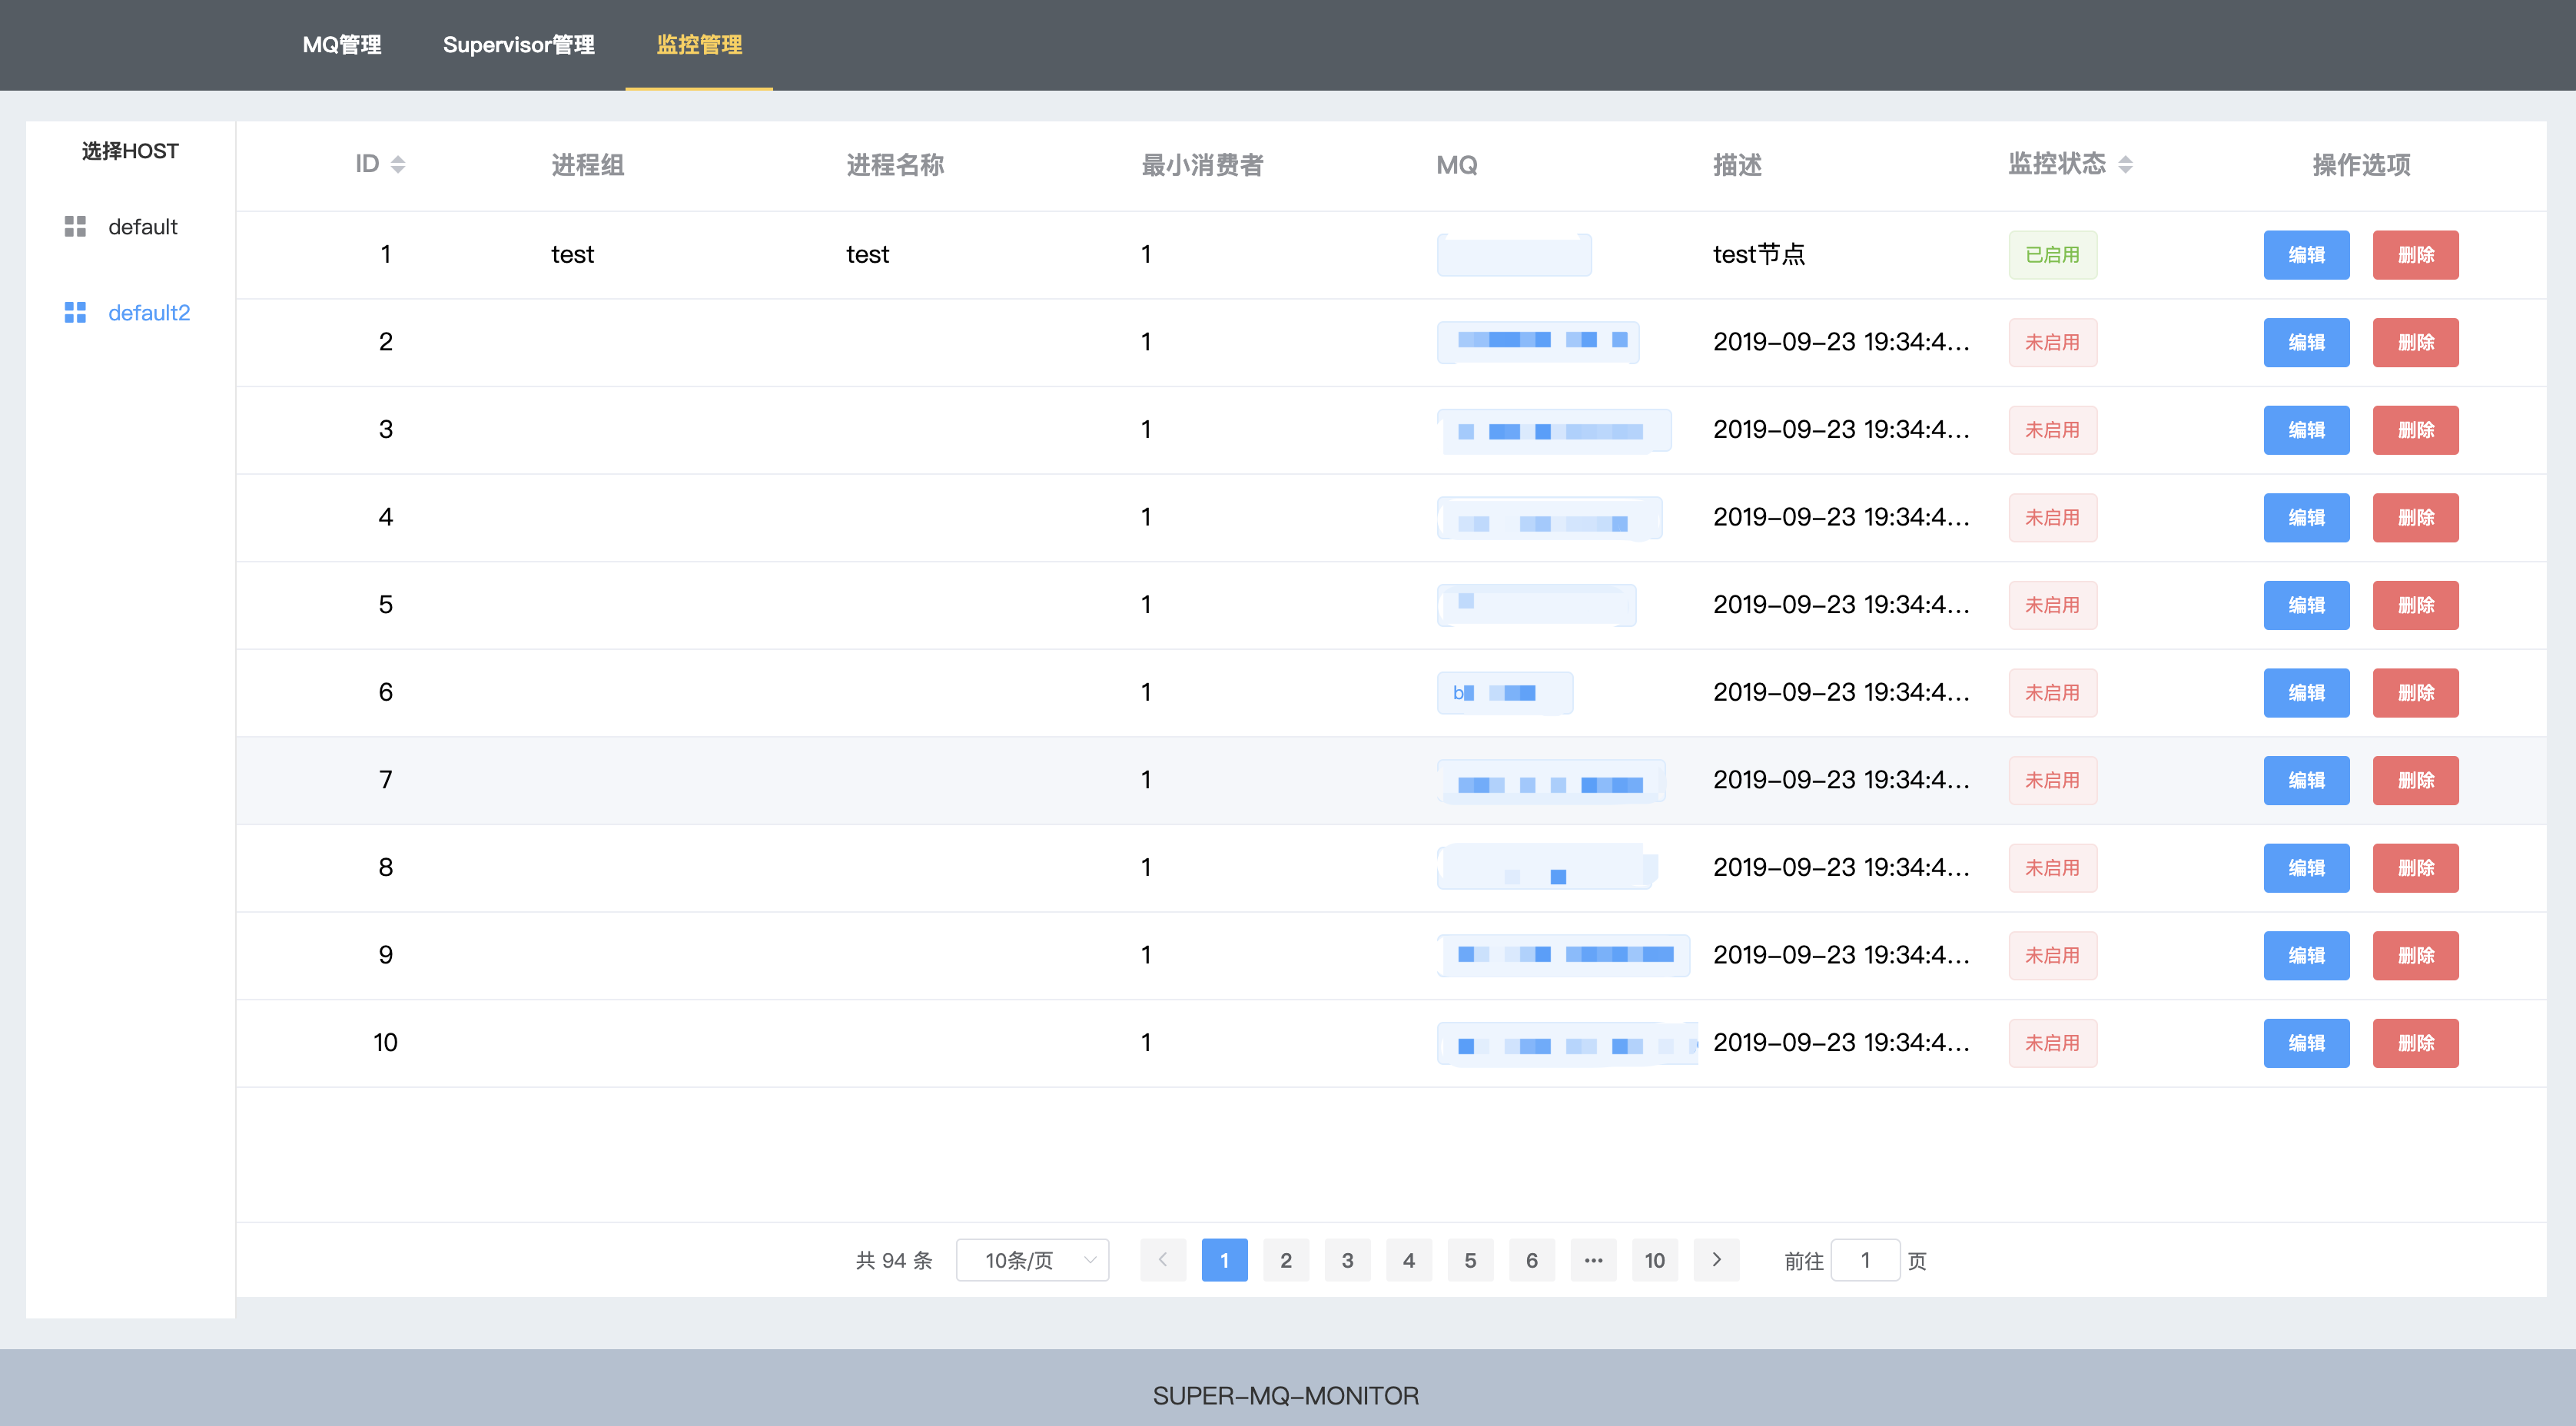Click 未启用 status tag in row 7
Image resolution: width=2576 pixels, height=1426 pixels.
point(2052,781)
